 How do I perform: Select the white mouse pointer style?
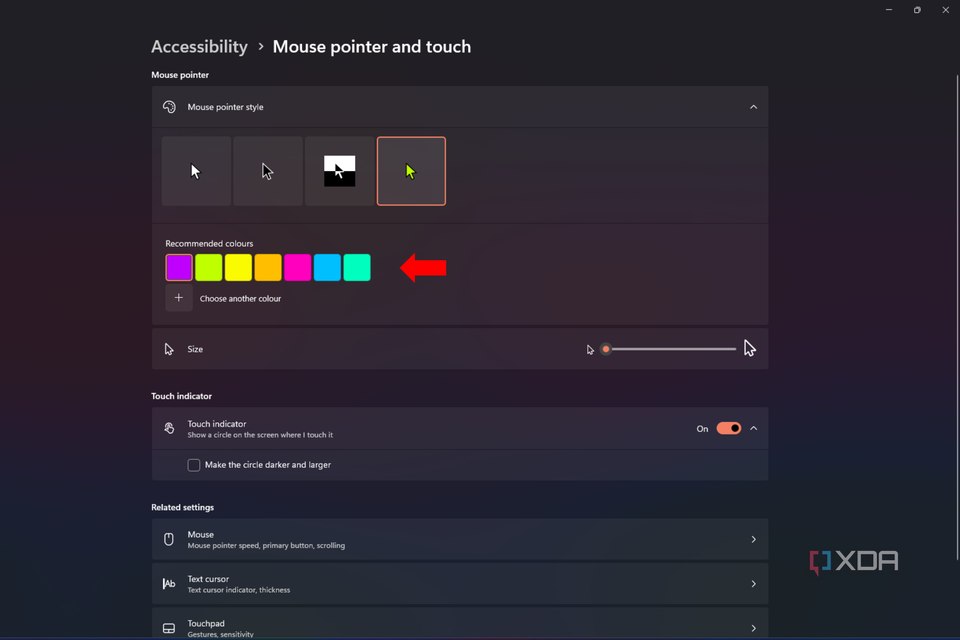pyautogui.click(x=196, y=170)
